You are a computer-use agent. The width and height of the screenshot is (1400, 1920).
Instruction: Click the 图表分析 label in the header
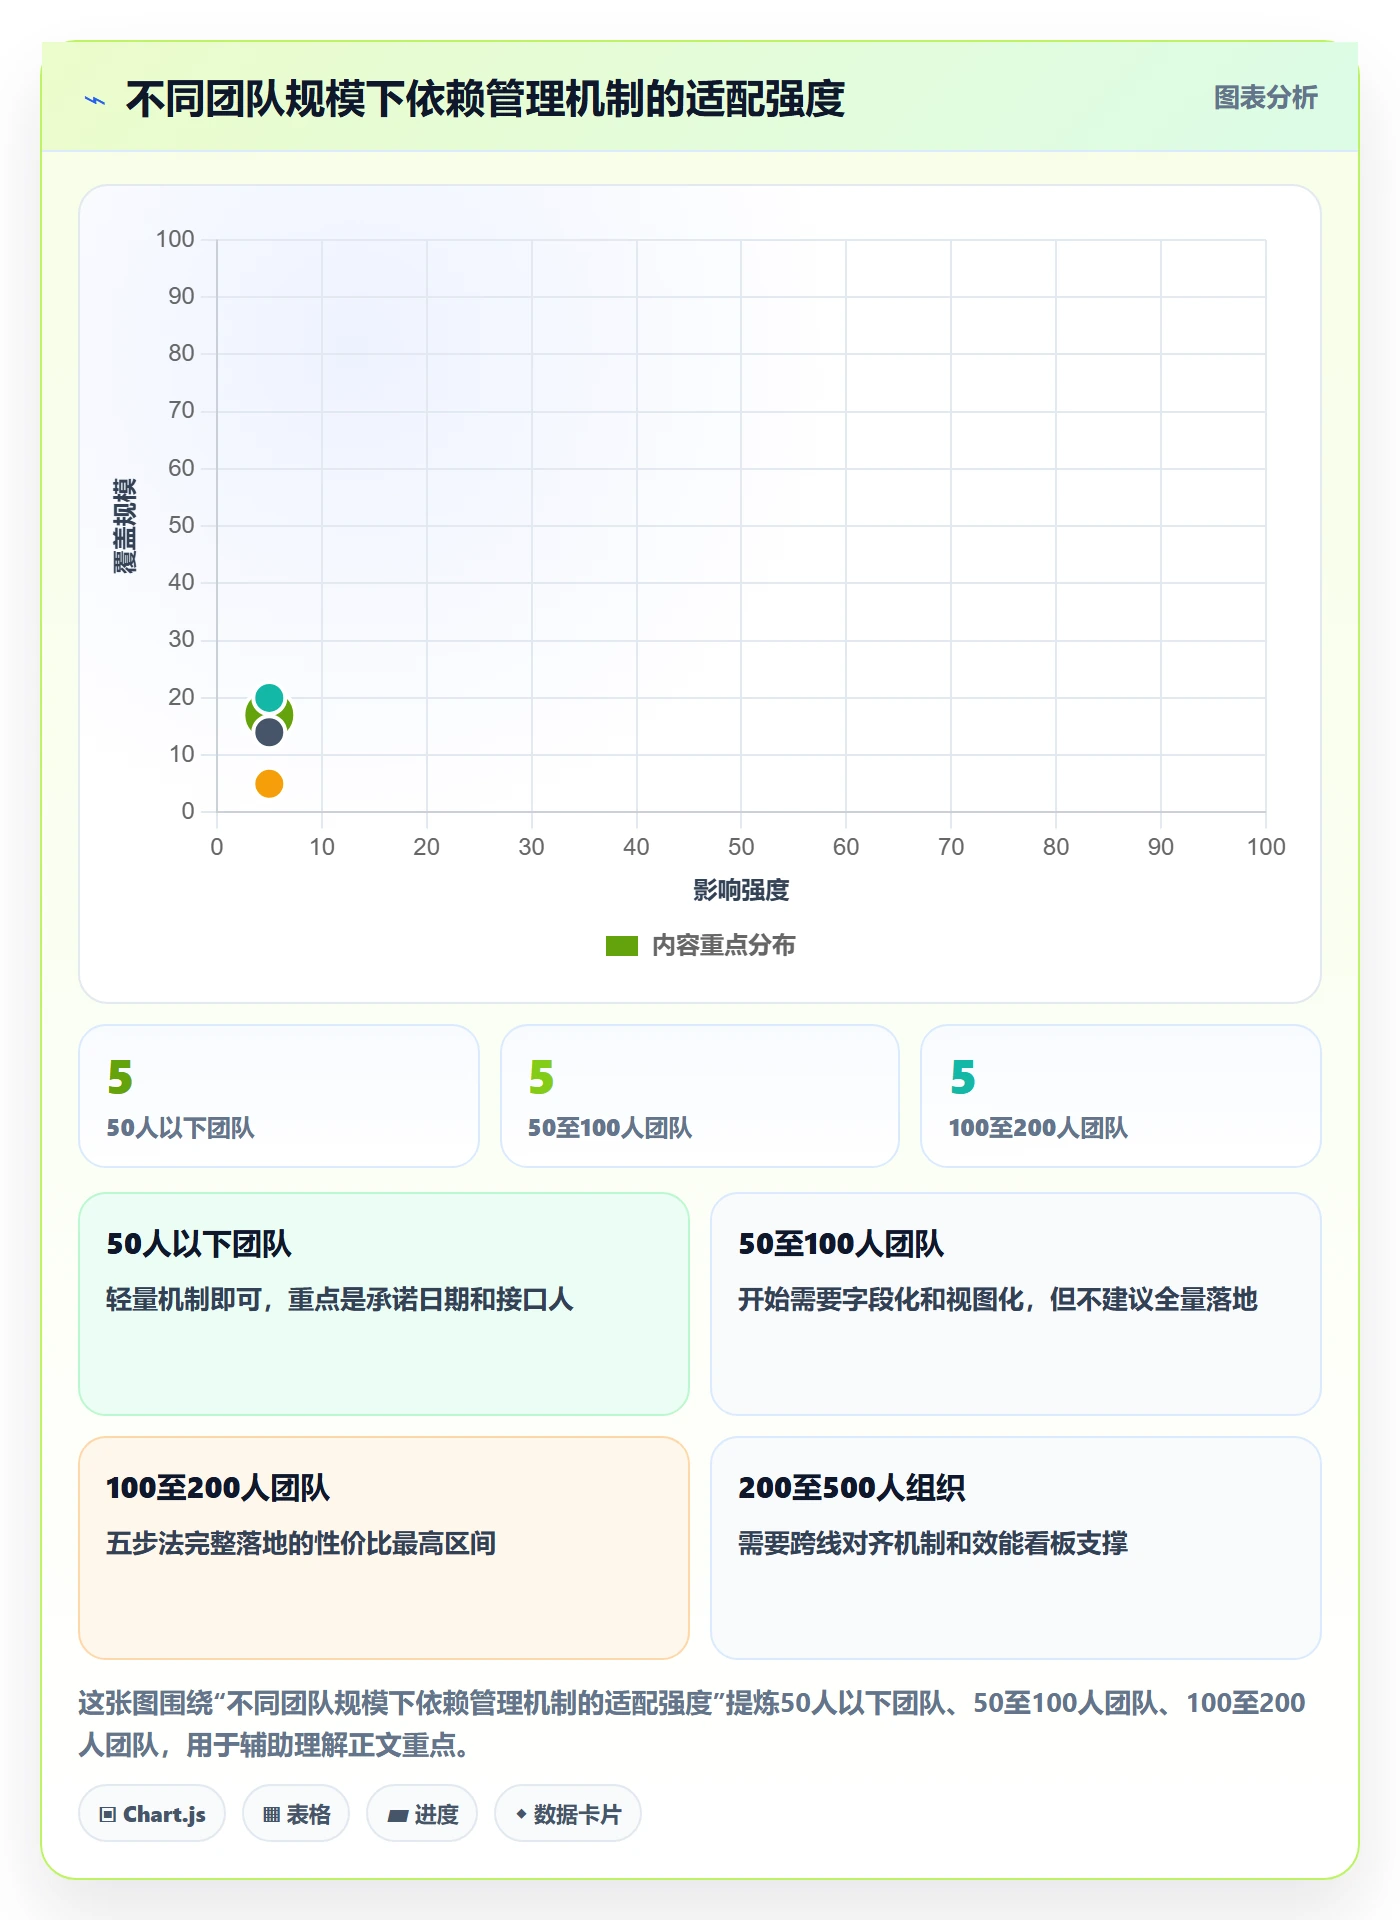[x=1265, y=97]
